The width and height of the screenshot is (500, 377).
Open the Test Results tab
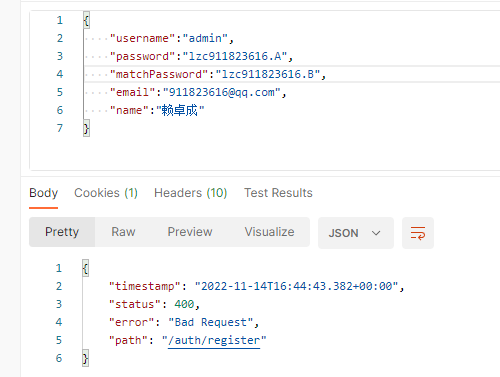(278, 193)
